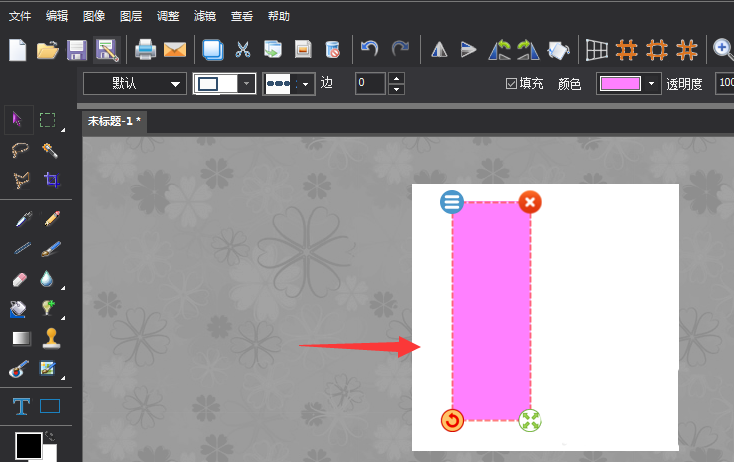
Task: Open the fill color dropdown arrow
Action: [x=651, y=84]
